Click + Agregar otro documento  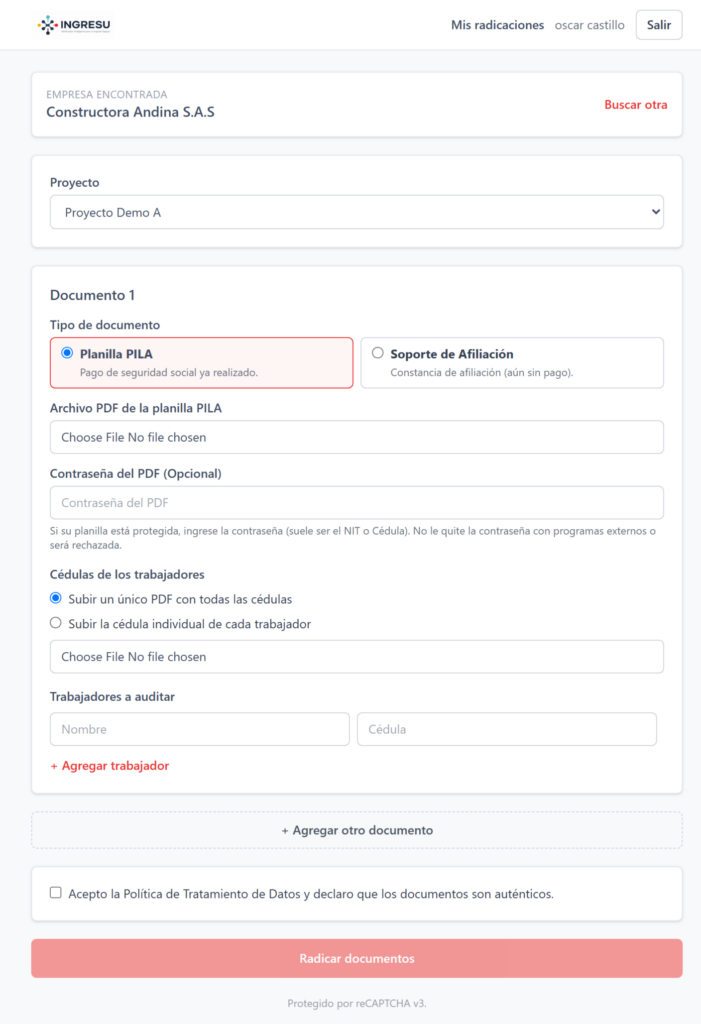(x=357, y=830)
